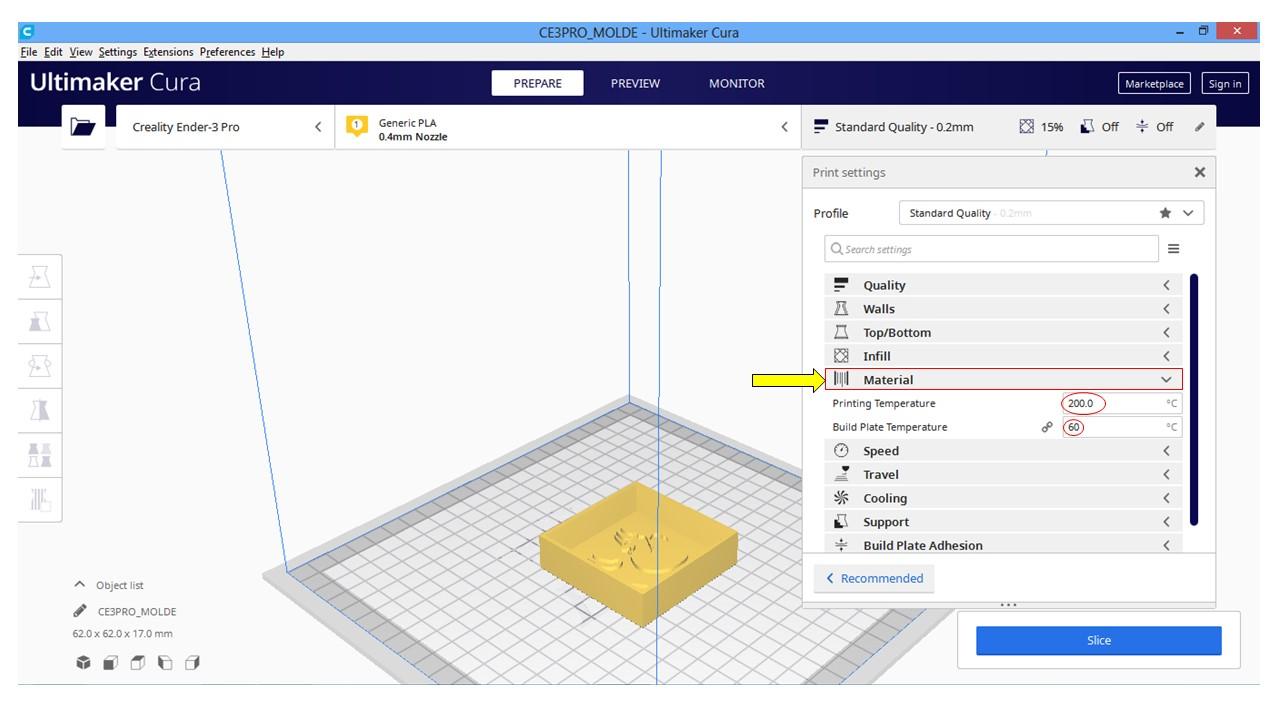Click the Infill category icon
The width and height of the screenshot is (1280, 720).
point(841,356)
